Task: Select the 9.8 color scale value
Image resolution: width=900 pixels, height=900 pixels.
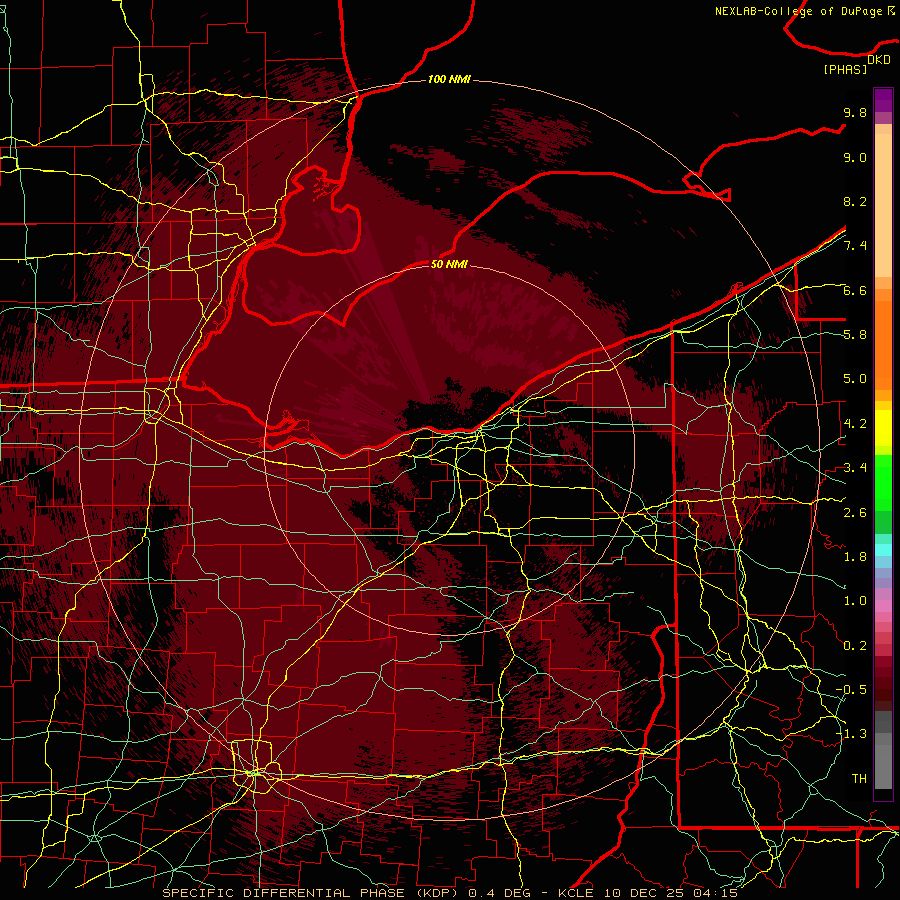Action: [x=855, y=113]
